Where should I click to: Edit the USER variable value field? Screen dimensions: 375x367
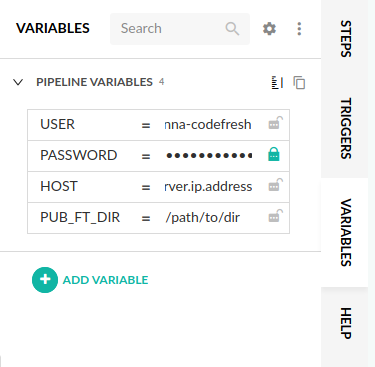[x=208, y=125]
